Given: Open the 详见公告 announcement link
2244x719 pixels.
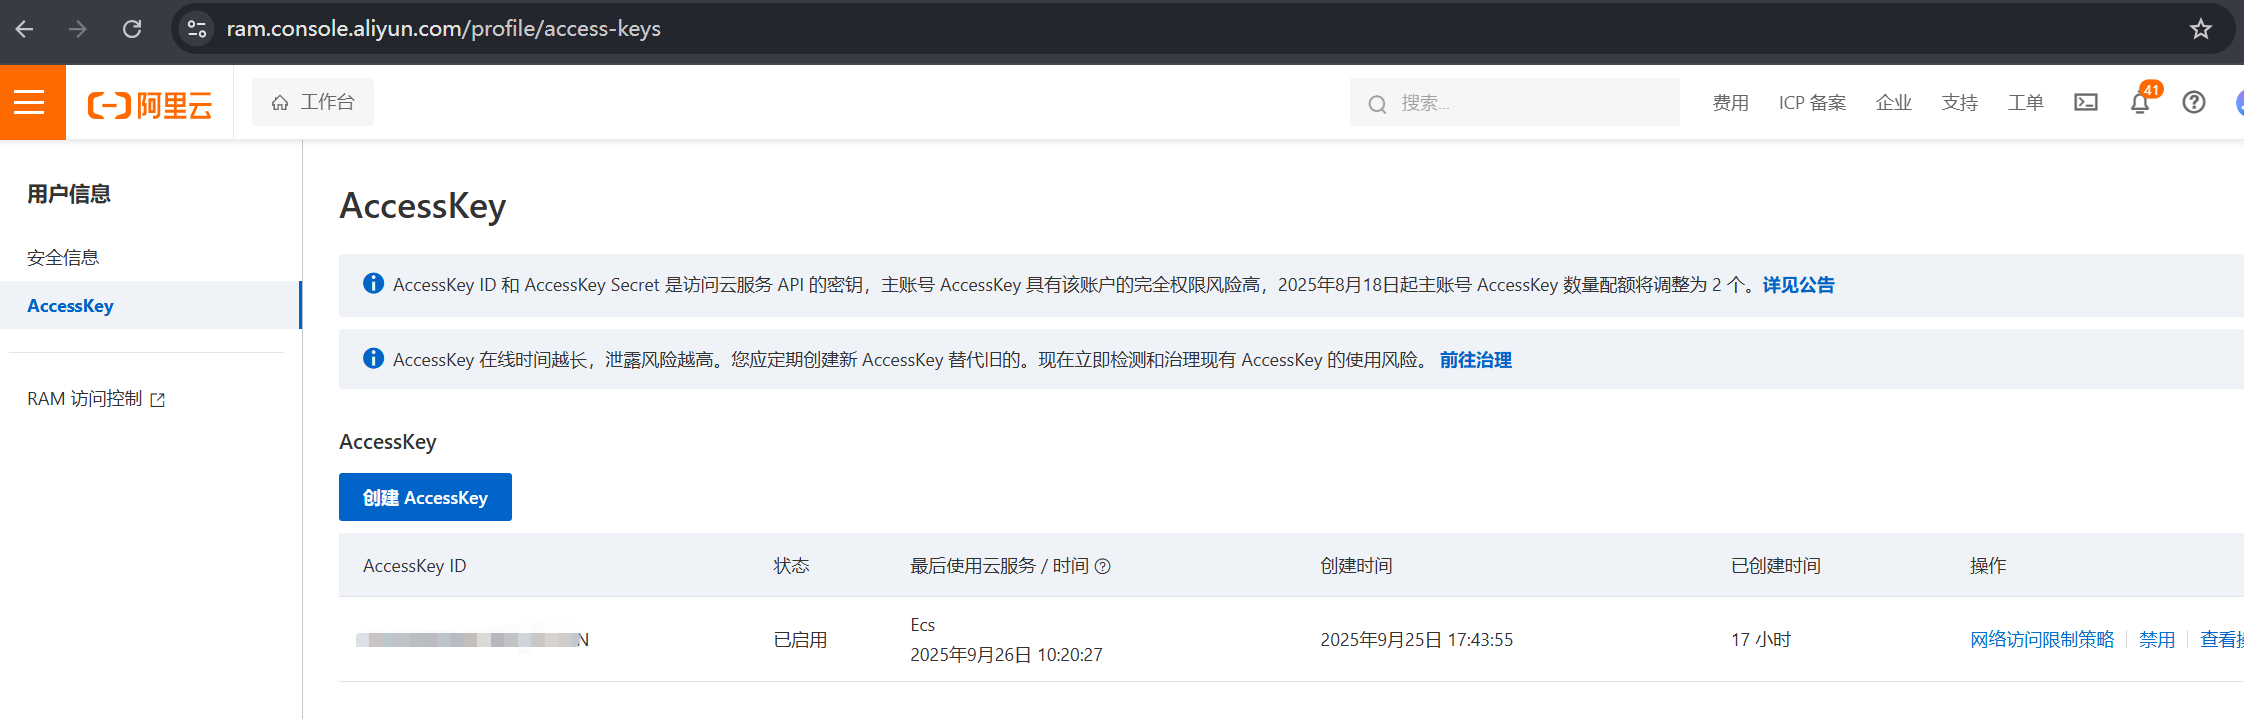Looking at the screenshot, I should [x=1798, y=285].
